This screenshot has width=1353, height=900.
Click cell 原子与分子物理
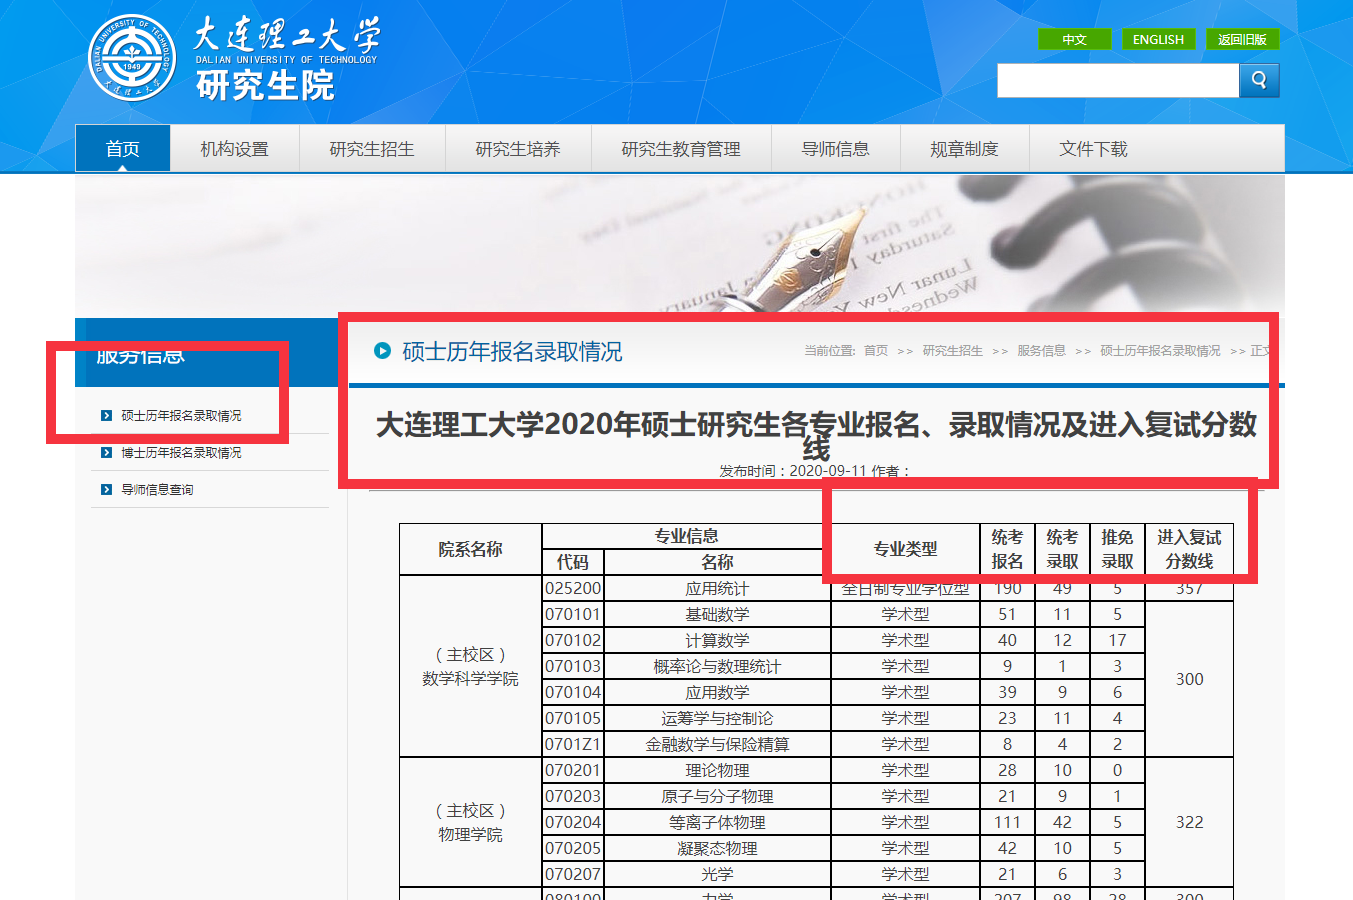pyautogui.click(x=717, y=796)
